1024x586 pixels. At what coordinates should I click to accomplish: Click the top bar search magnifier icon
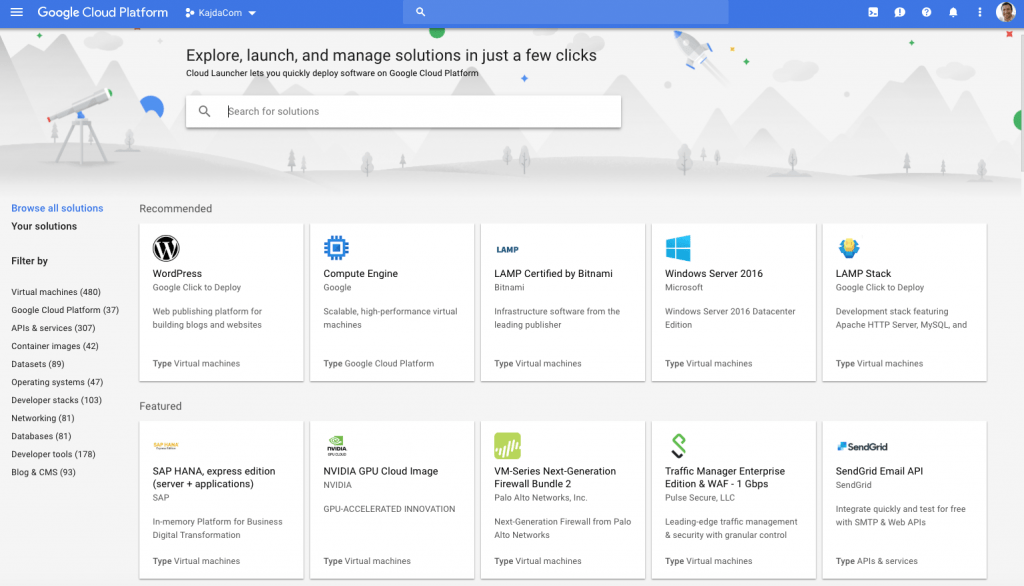[x=421, y=12]
